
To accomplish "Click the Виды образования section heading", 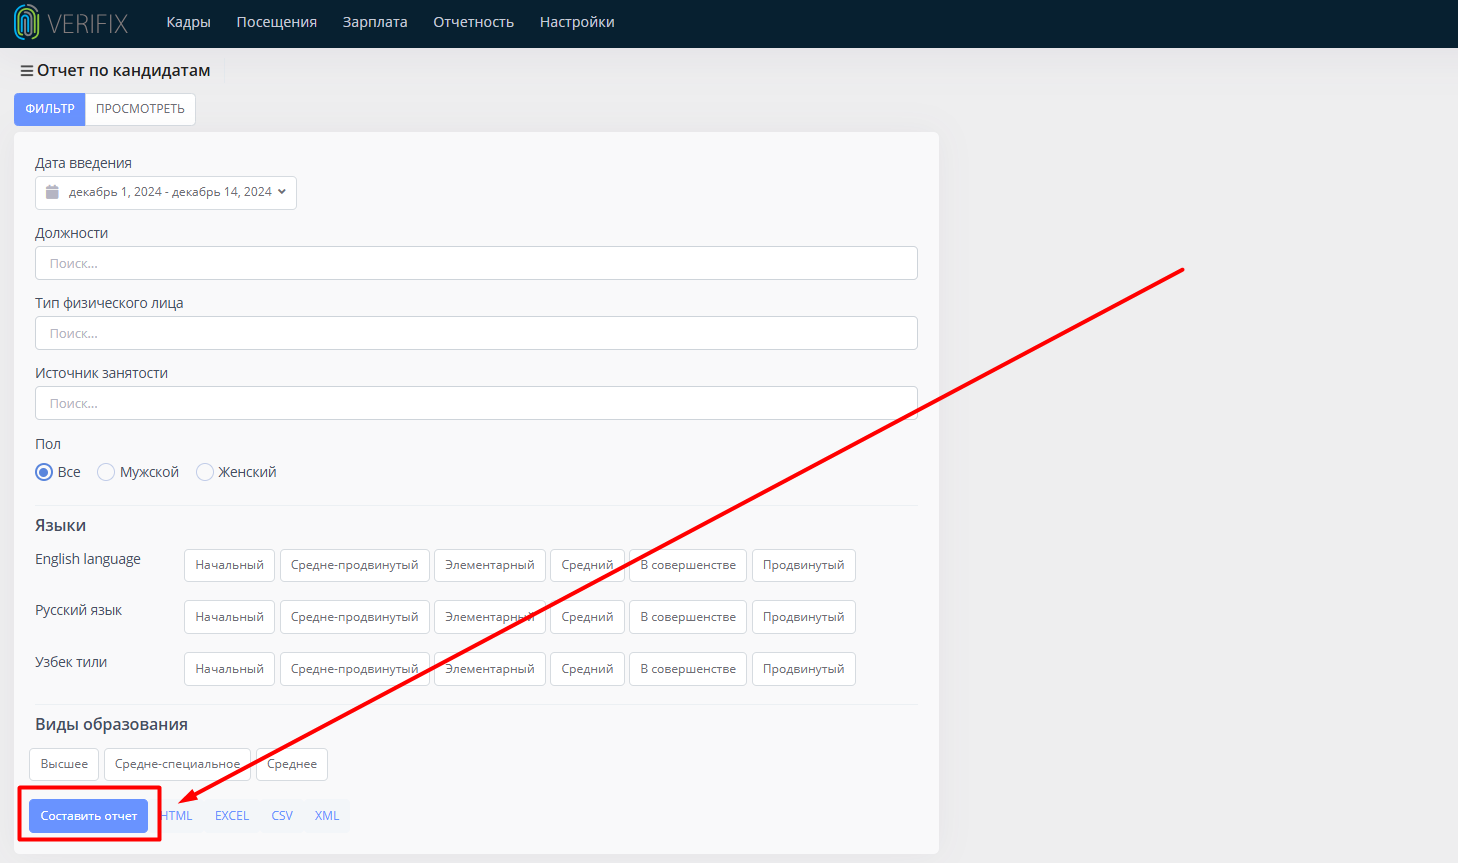I will point(111,725).
